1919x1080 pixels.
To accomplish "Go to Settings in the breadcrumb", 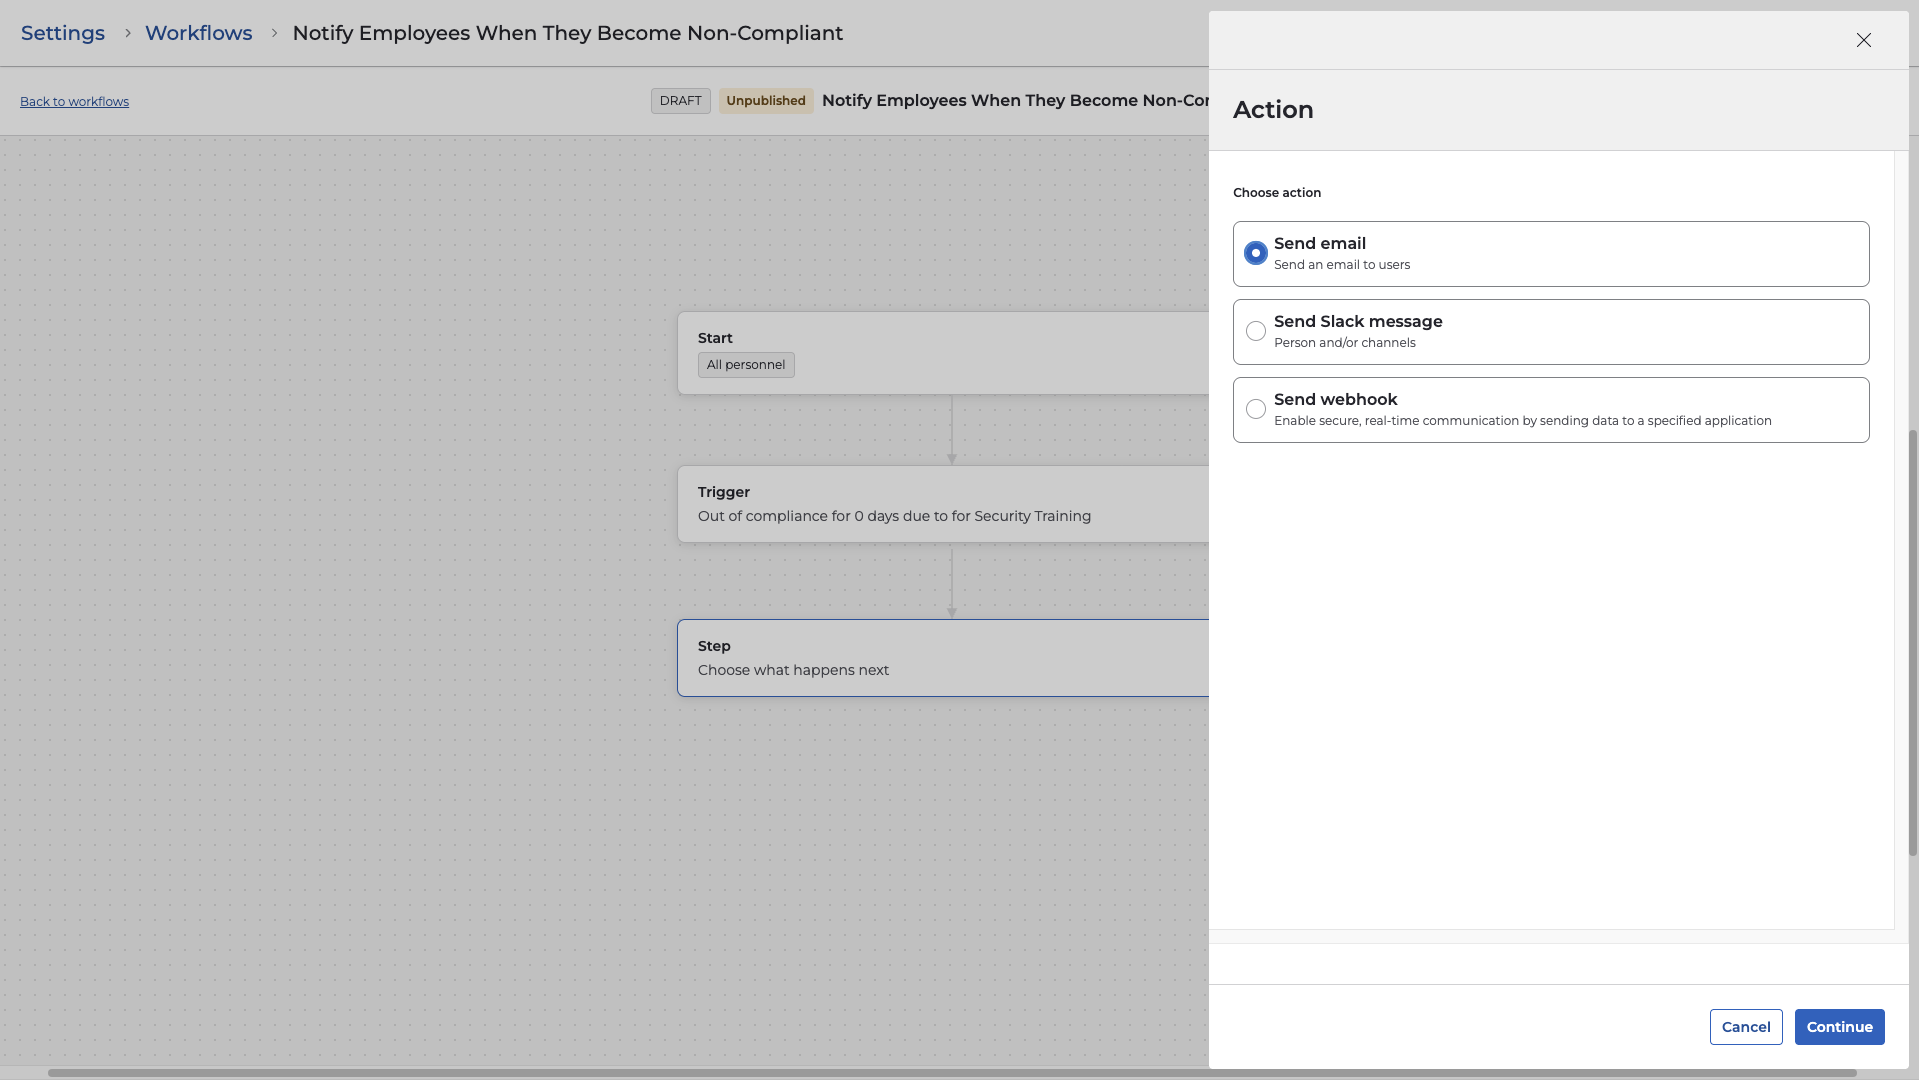I will (x=63, y=33).
